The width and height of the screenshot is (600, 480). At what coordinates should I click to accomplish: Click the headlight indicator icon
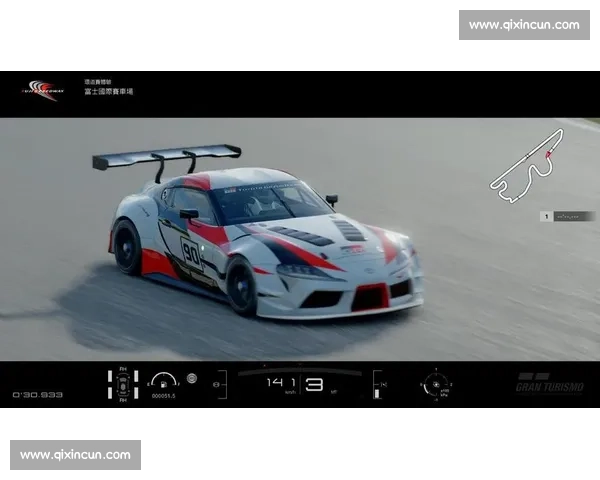[192, 380]
